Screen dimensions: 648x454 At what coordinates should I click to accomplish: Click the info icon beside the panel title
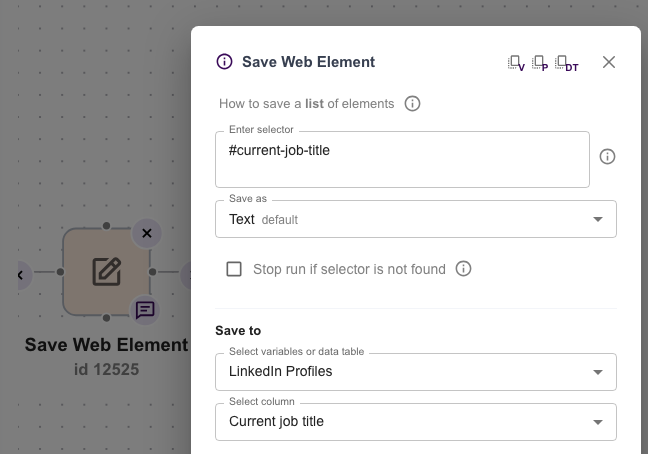(x=224, y=62)
